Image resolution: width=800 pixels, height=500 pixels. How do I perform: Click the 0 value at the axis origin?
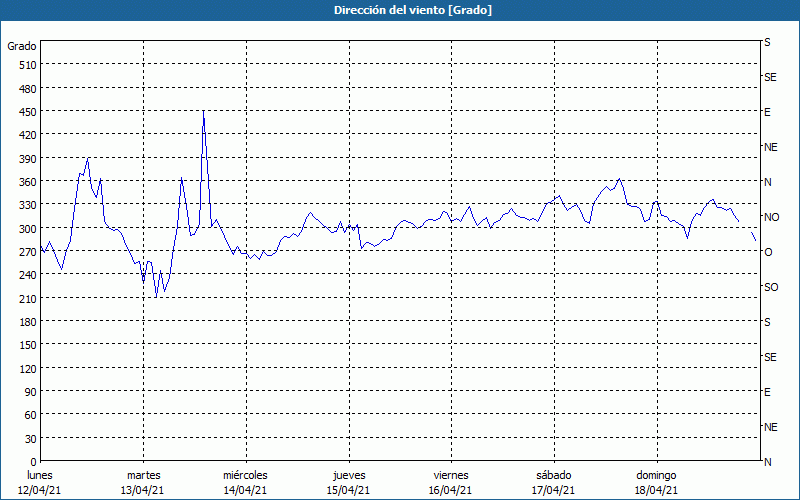pos(34,462)
